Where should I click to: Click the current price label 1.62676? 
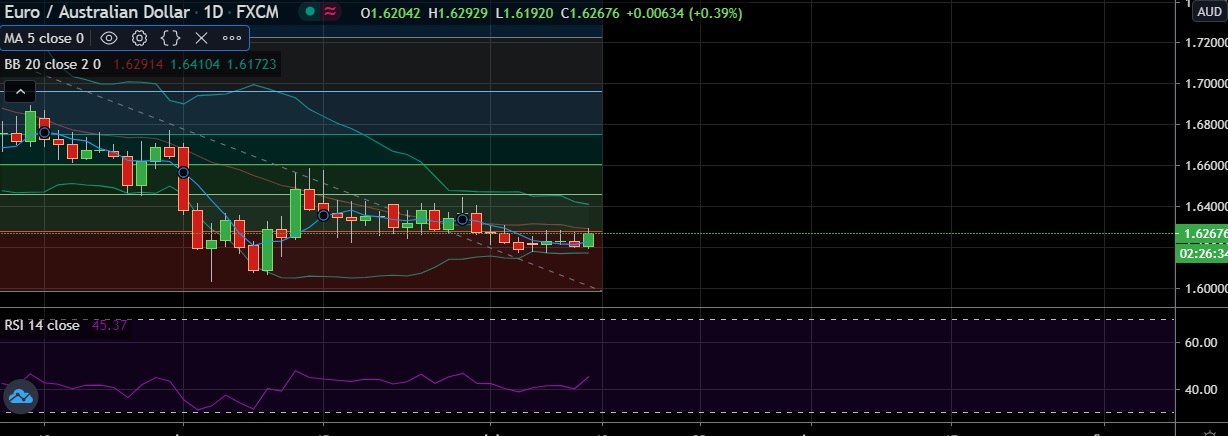coord(1202,234)
